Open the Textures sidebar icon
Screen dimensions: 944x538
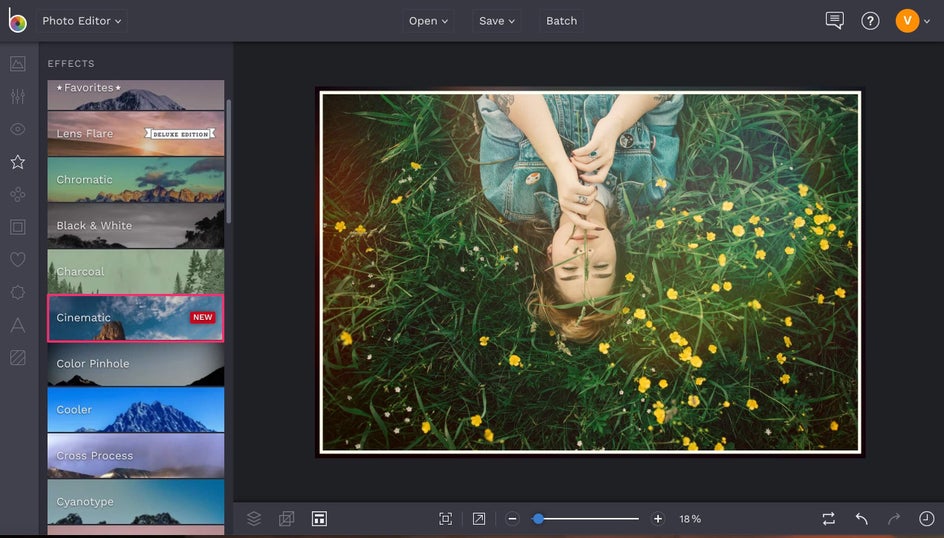pos(17,357)
